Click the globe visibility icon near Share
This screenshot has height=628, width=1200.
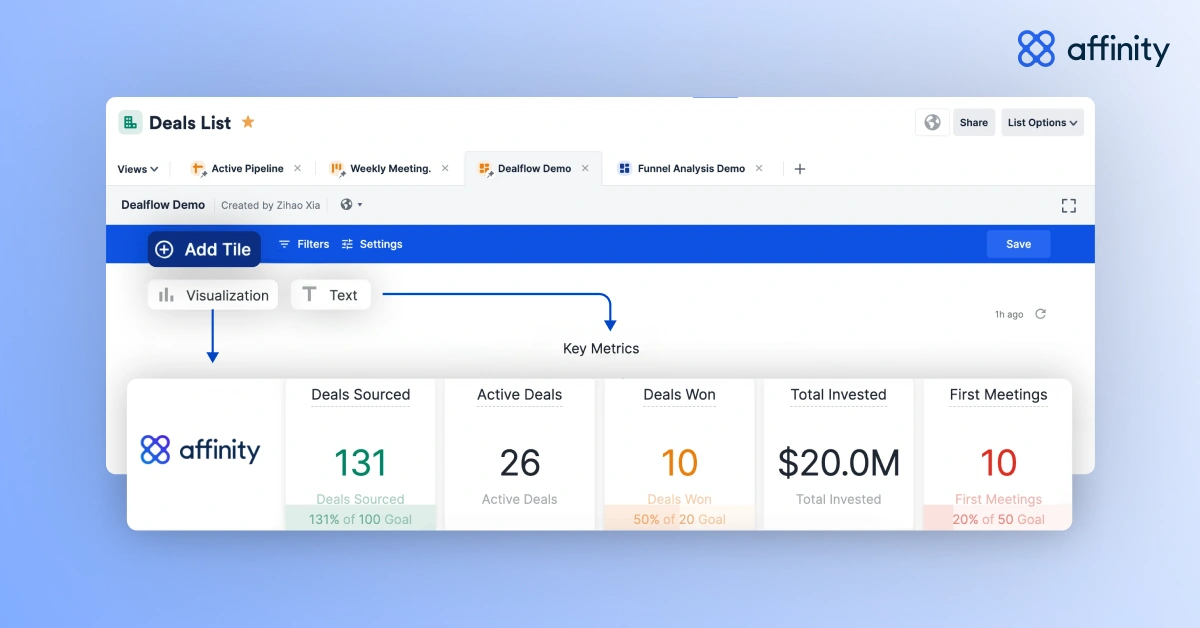tap(932, 122)
